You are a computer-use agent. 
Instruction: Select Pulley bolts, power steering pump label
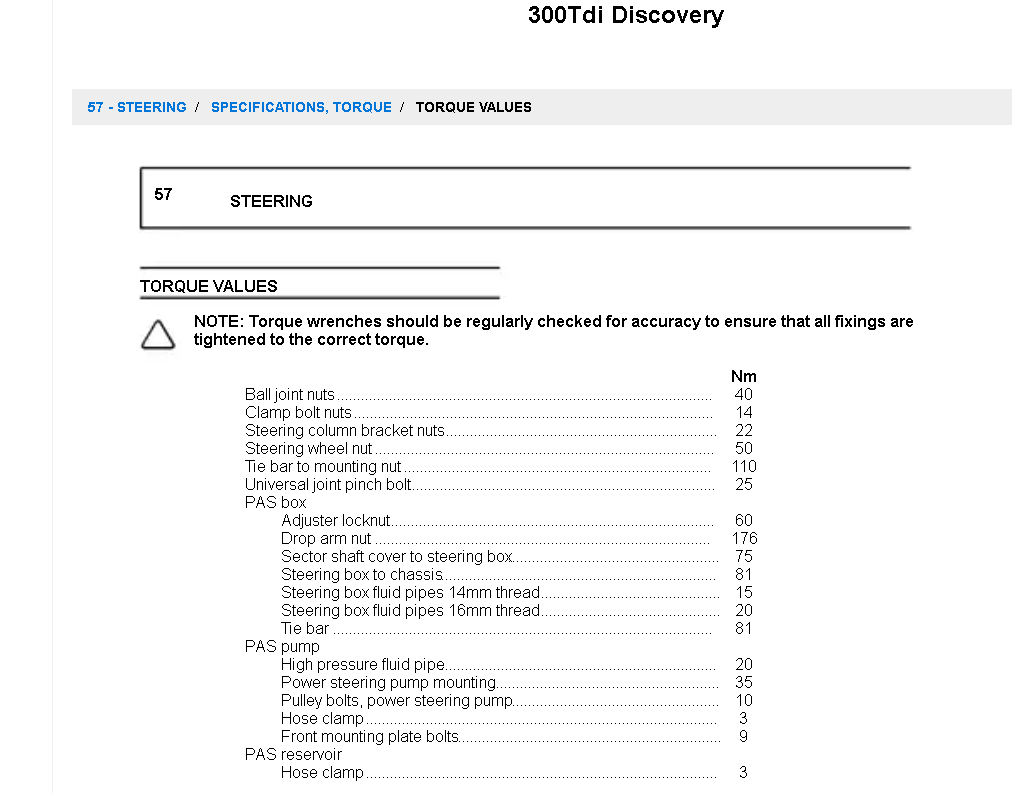point(397,701)
